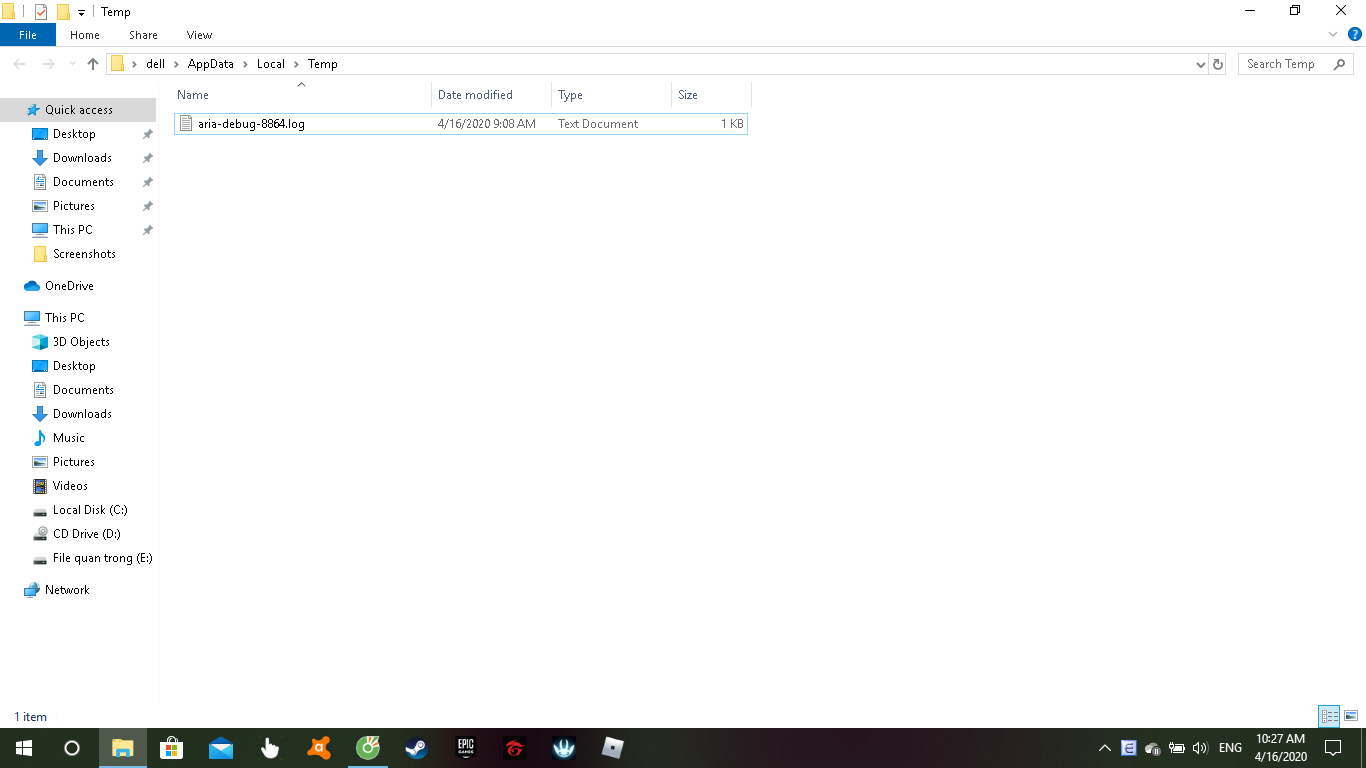Open Microsoft Store in taskbar
The height and width of the screenshot is (768, 1366).
point(171,748)
